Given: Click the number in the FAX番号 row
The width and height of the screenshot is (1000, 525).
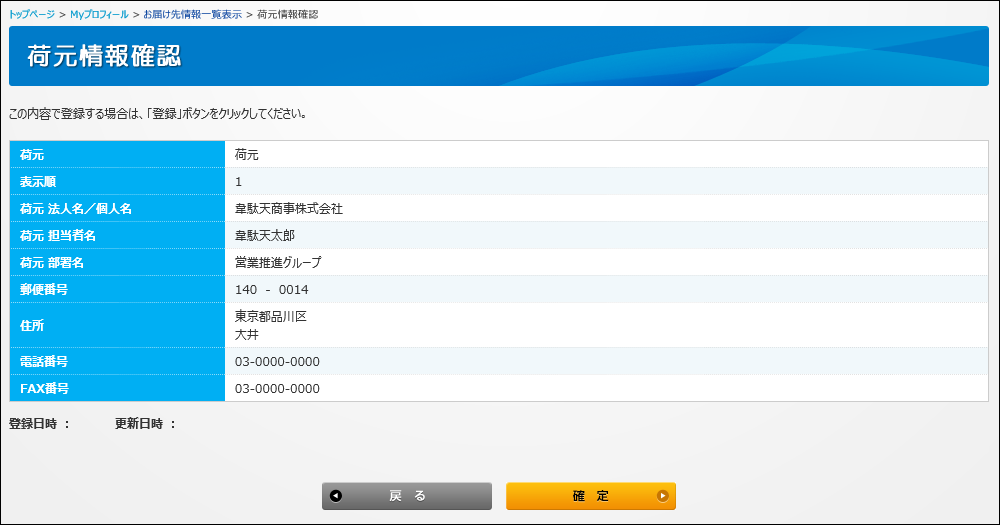Looking at the screenshot, I should pos(277,389).
